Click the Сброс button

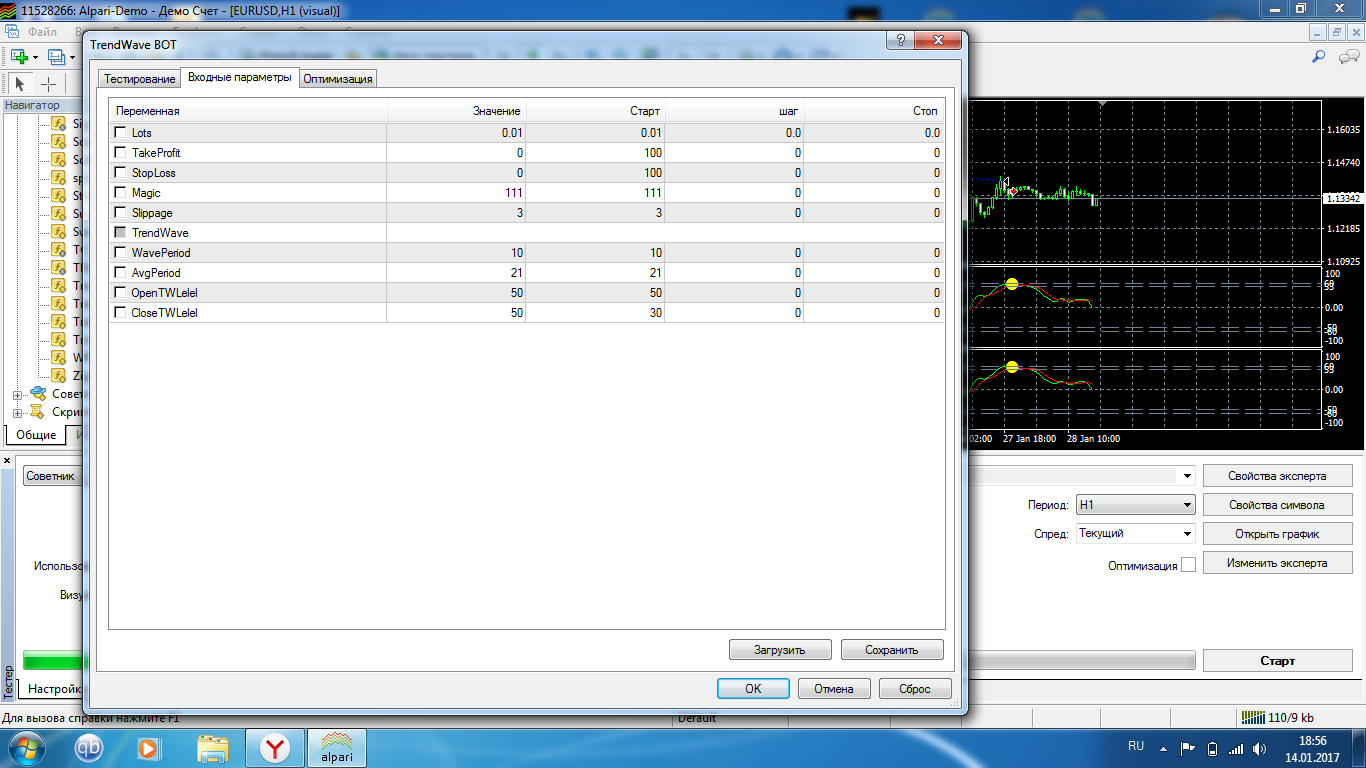tap(915, 689)
